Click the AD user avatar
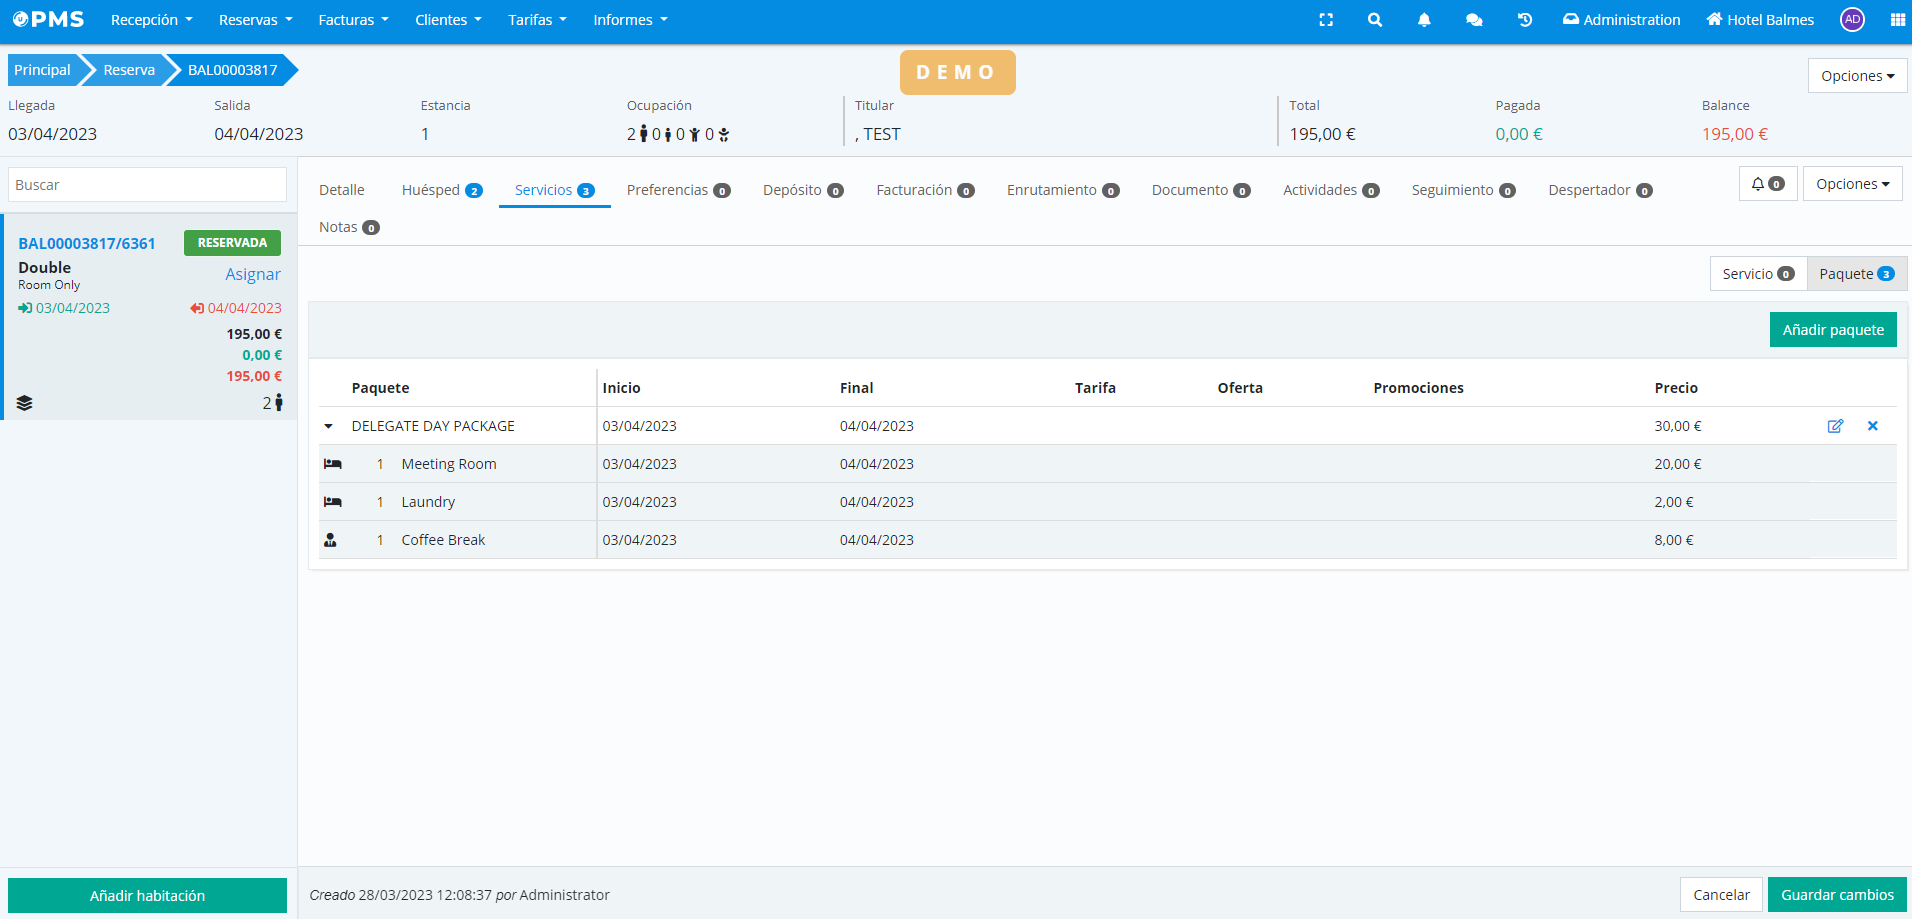 [x=1852, y=20]
